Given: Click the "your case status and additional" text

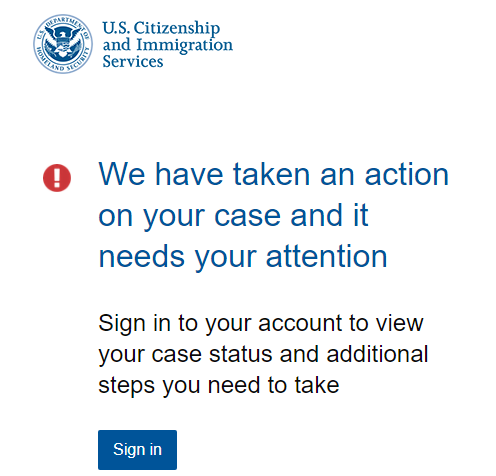Looking at the screenshot, I should point(263,355).
